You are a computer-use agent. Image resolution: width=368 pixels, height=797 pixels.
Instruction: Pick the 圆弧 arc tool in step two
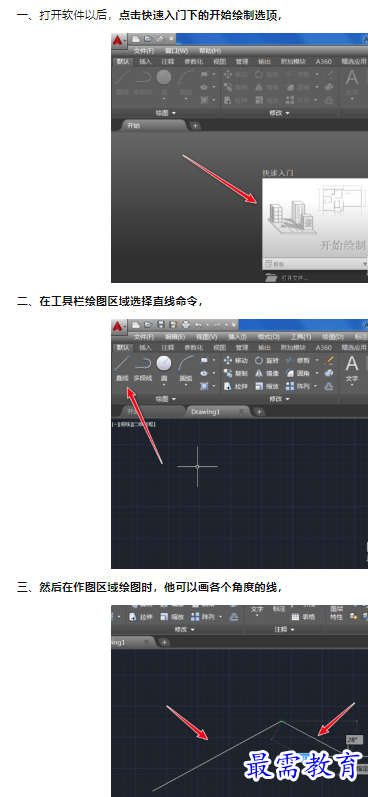[x=186, y=369]
